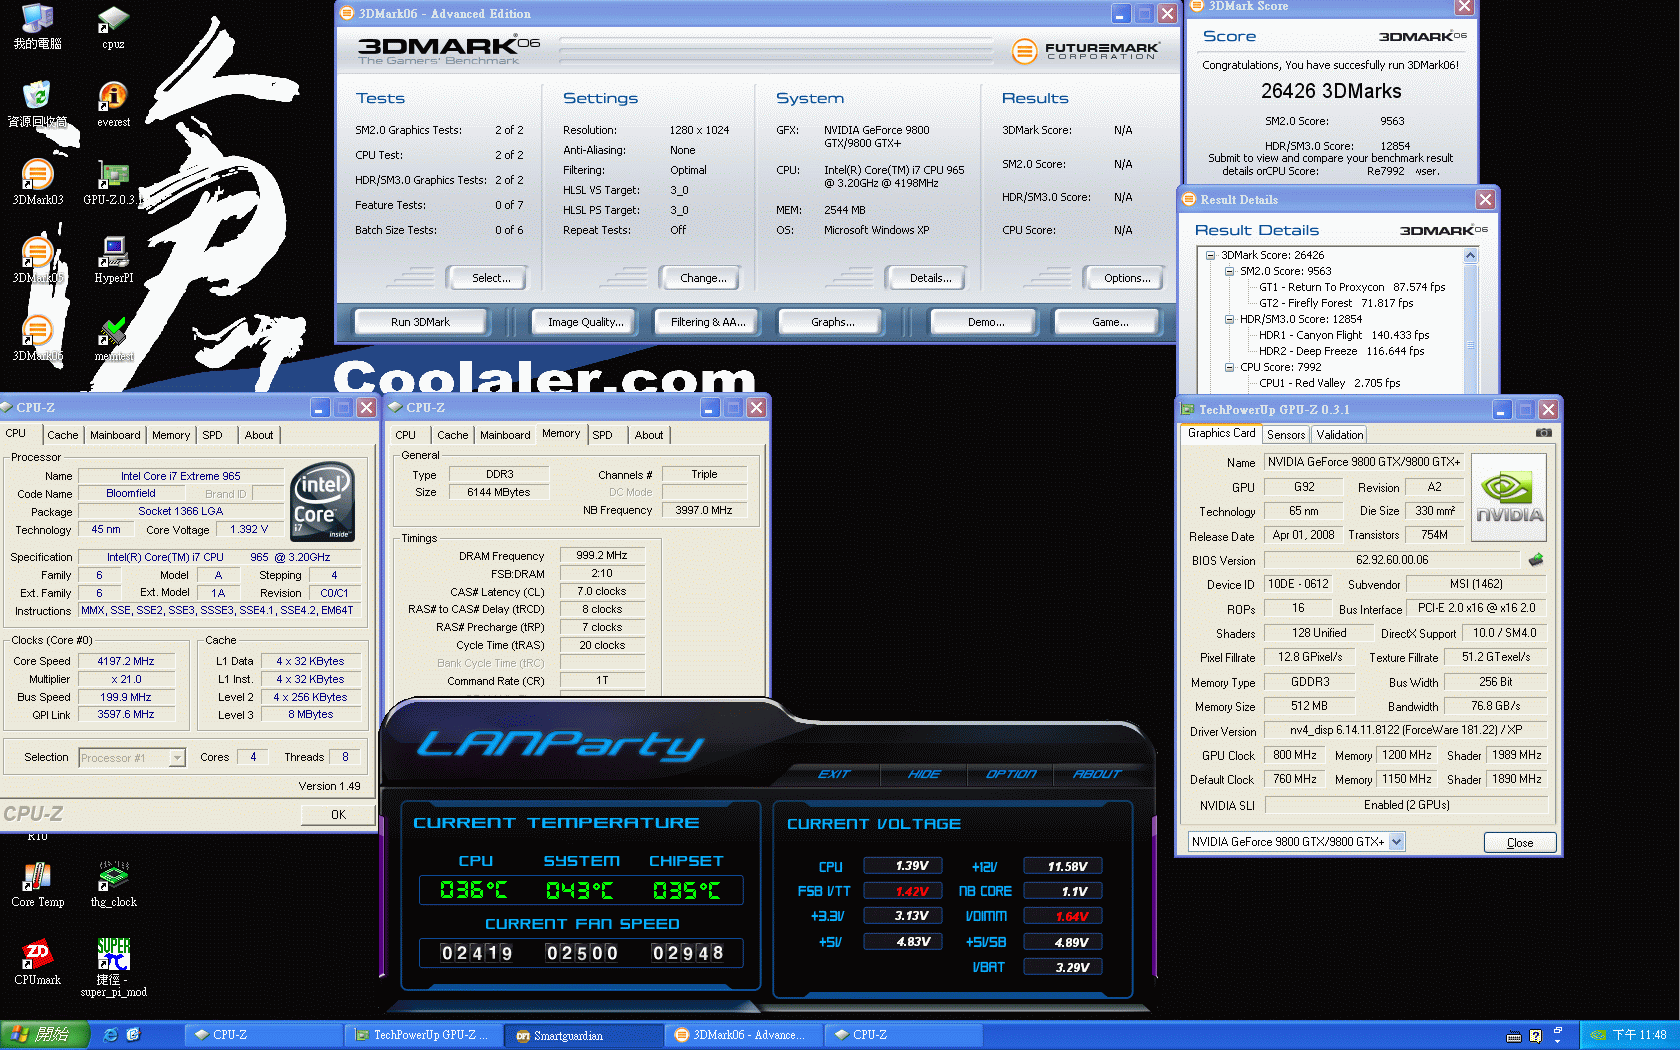Viewport: 1680px width, 1050px height.
Task: Click the 3DMark06 - Advance taskbar button
Action: point(743,1035)
